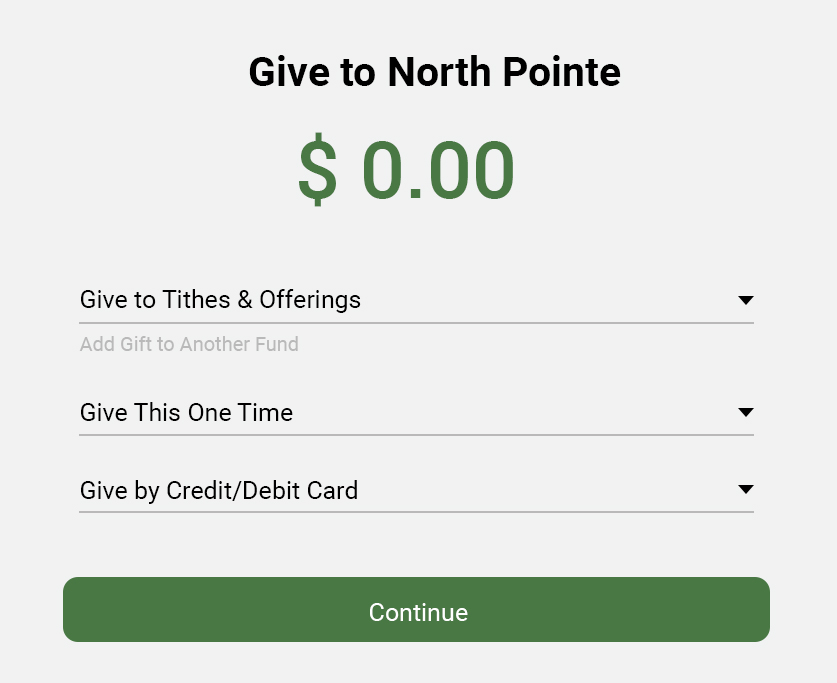837x683 pixels.
Task: Click the green dollar sign symbol
Action: tap(318, 171)
